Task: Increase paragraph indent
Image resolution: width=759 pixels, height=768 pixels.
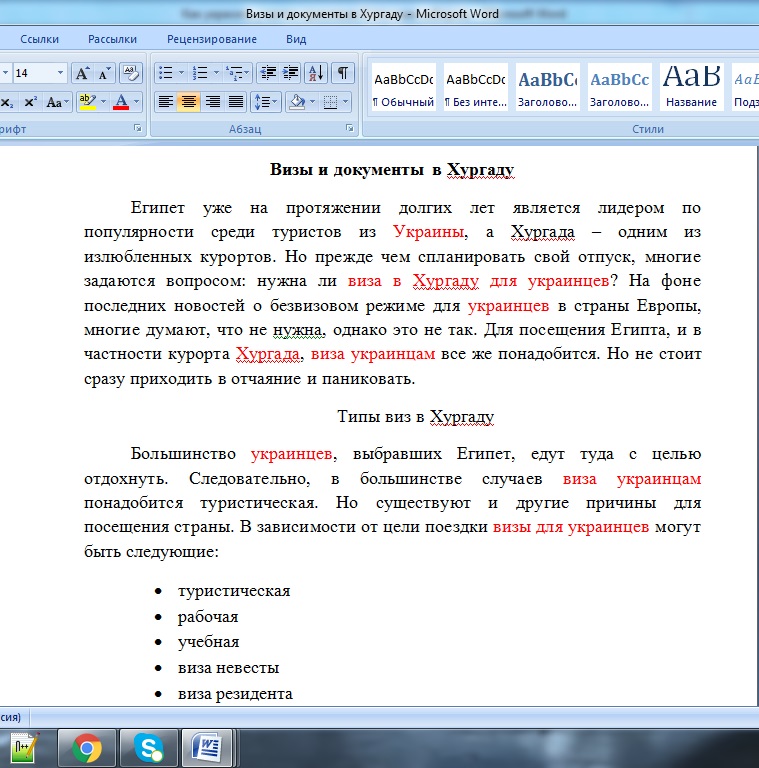Action: point(290,73)
